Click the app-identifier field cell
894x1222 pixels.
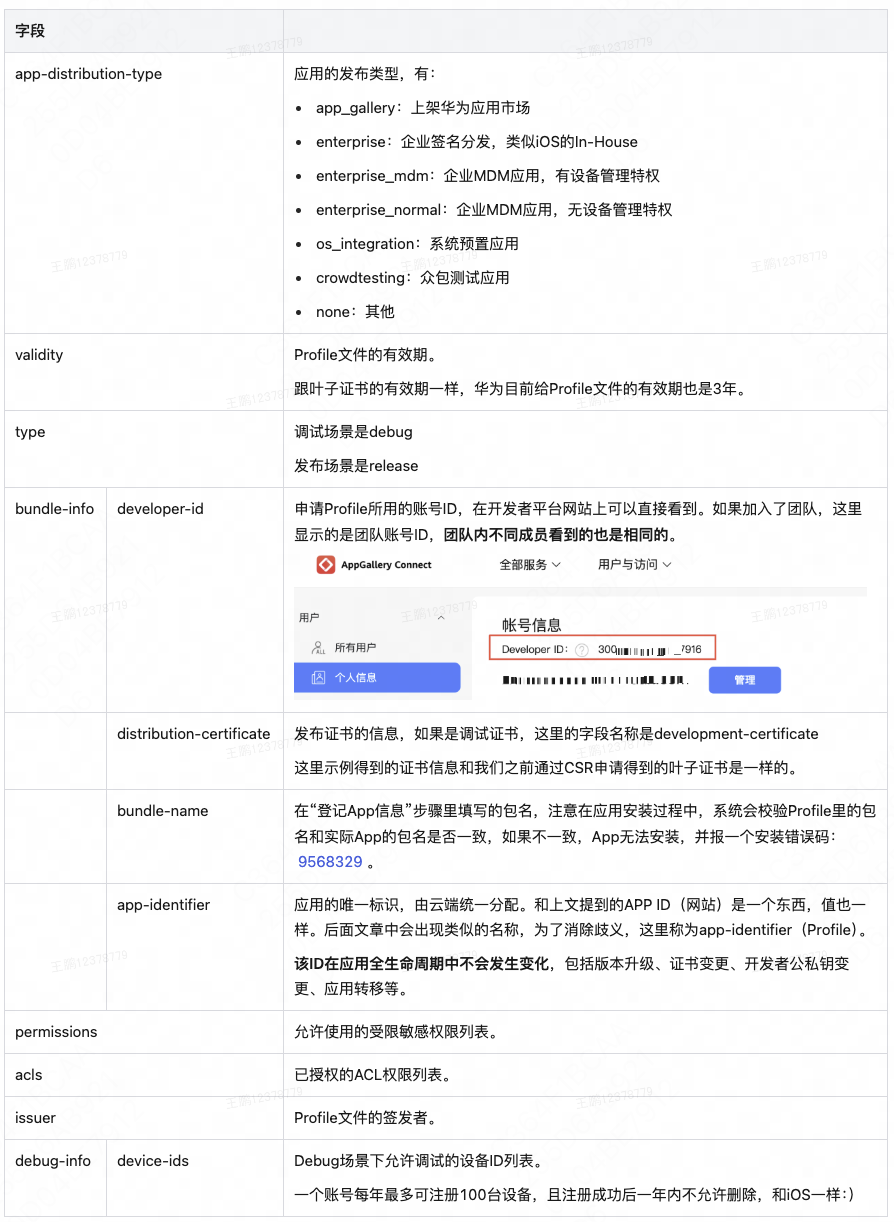point(163,905)
